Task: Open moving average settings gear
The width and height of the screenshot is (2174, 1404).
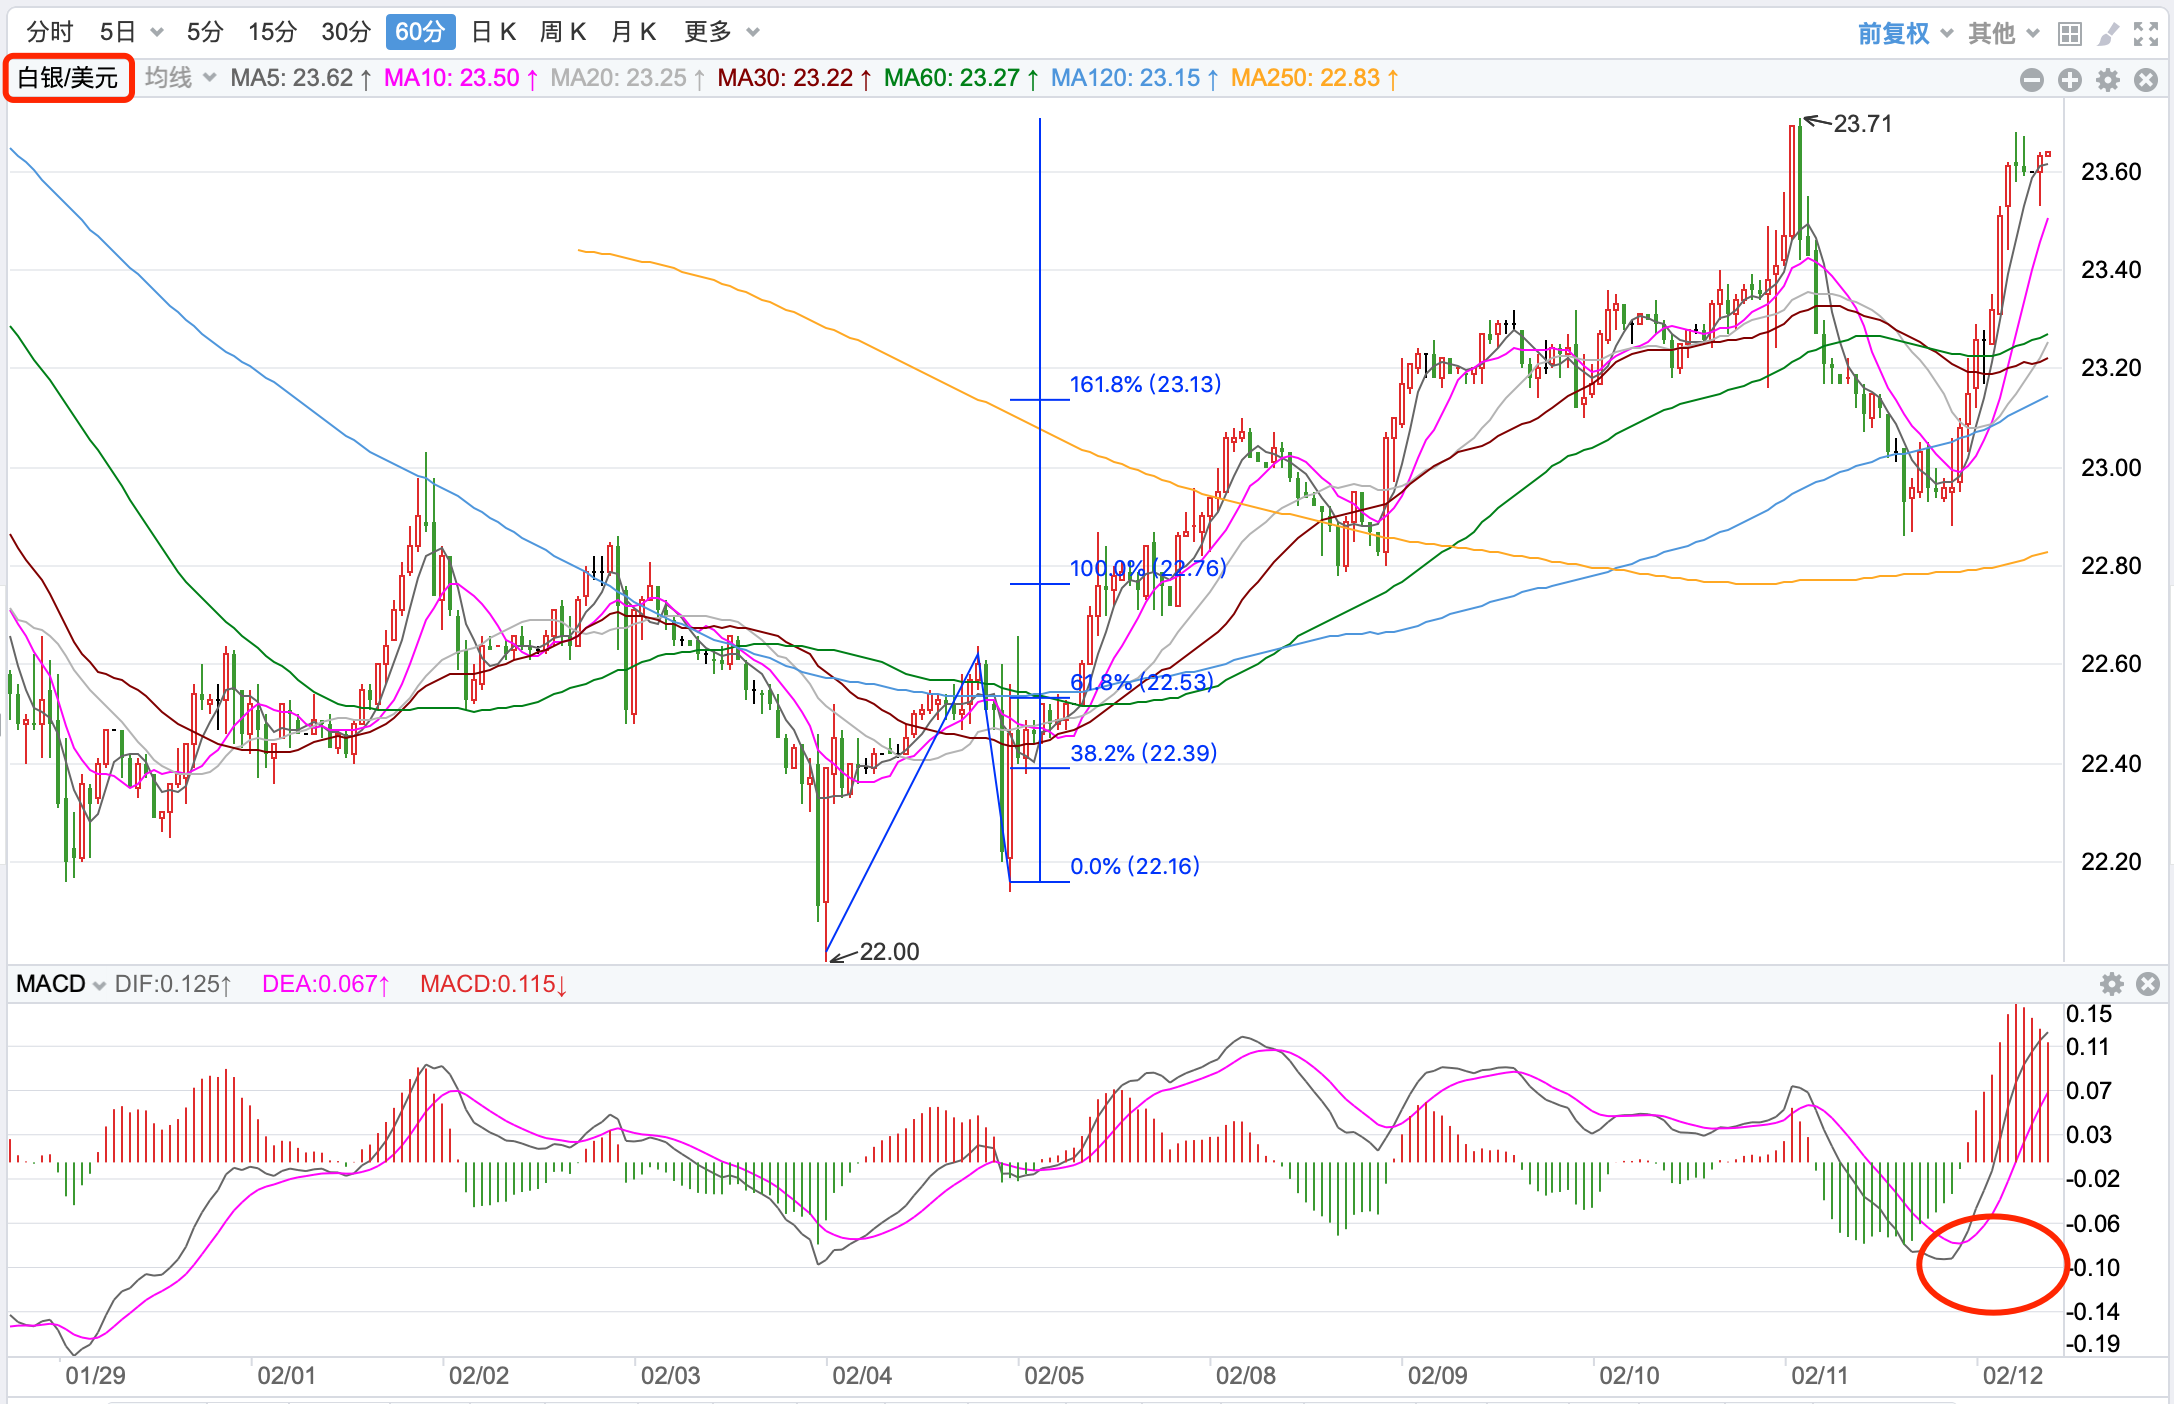Action: [x=2108, y=80]
